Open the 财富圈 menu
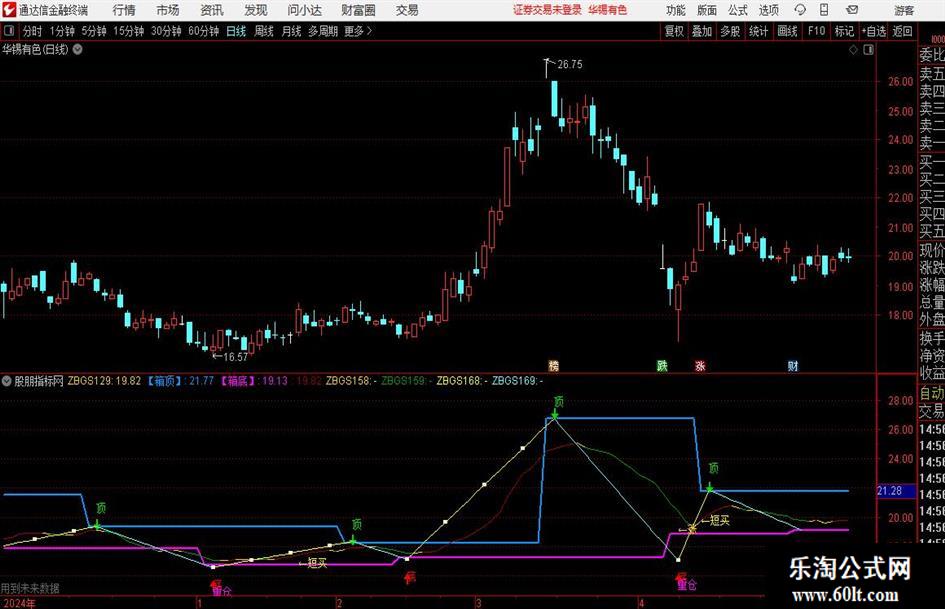Viewport: 945px width, 609px height. point(358,10)
